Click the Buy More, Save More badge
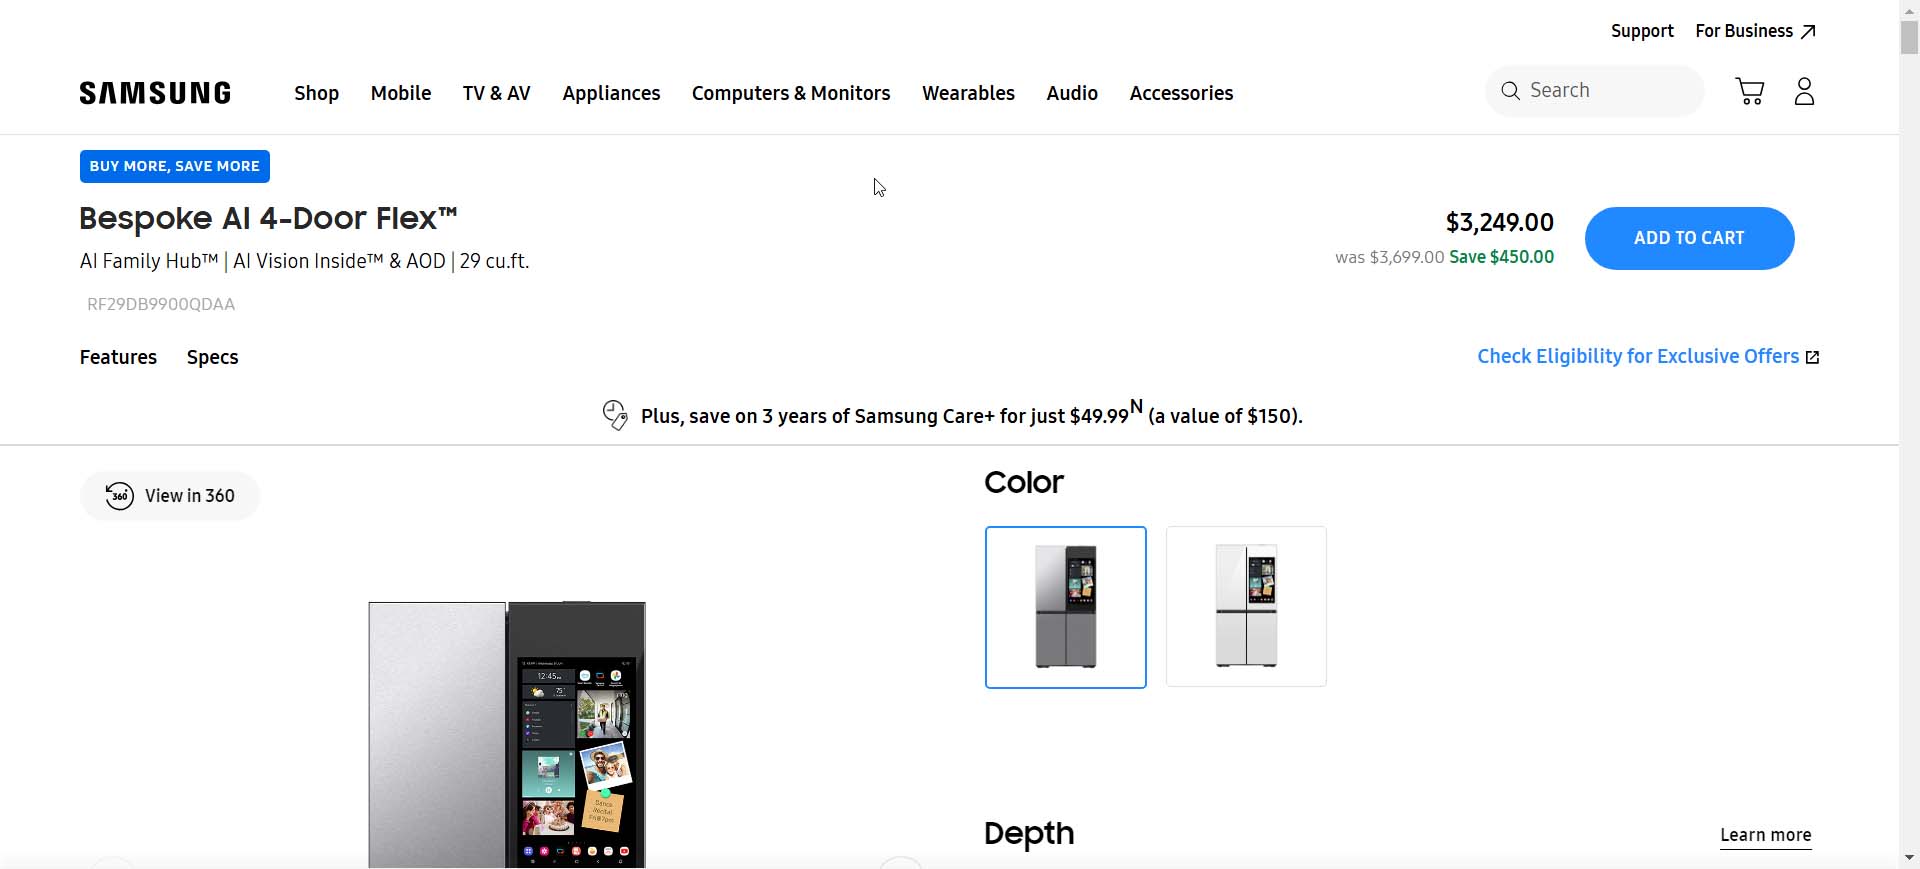Image resolution: width=1920 pixels, height=869 pixels. click(x=175, y=166)
